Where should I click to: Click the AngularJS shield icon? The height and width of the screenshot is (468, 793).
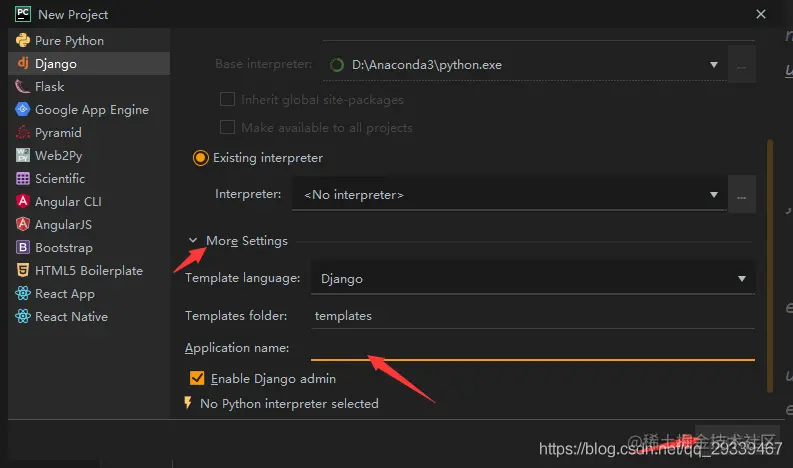coord(23,224)
